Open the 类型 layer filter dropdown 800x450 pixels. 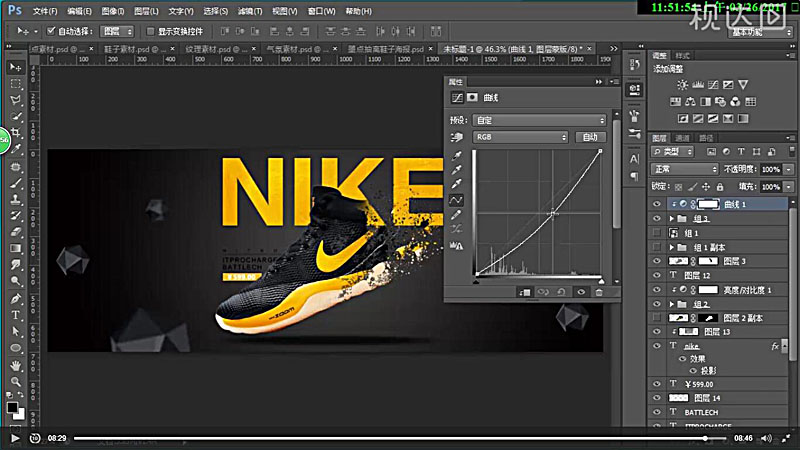(x=673, y=152)
